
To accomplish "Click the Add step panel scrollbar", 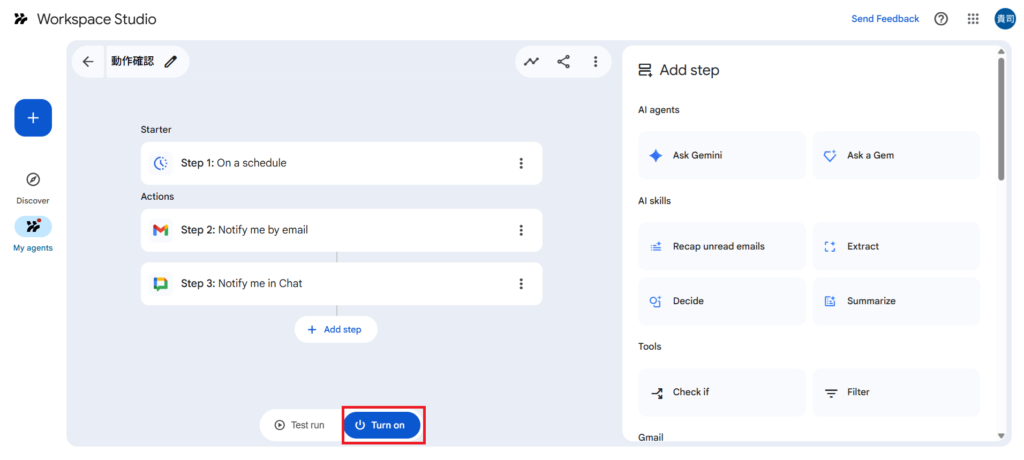I will click(1001, 120).
